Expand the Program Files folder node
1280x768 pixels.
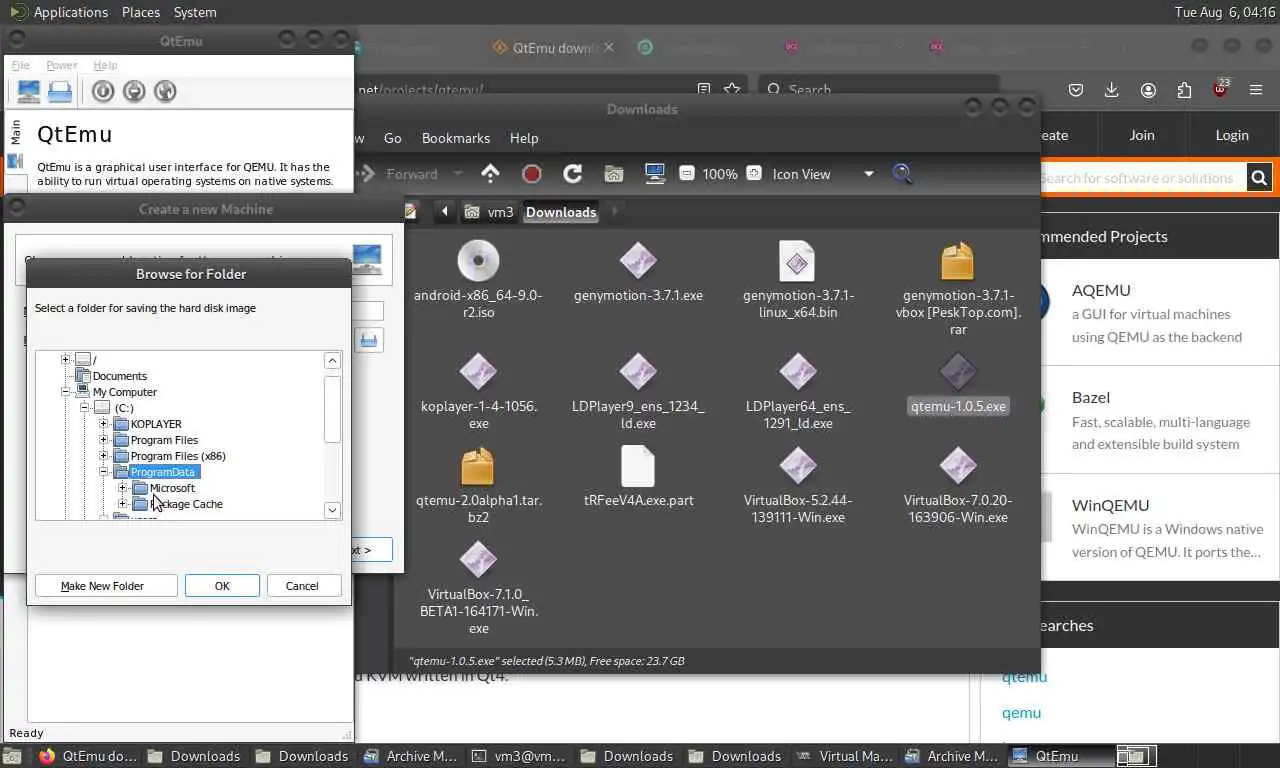coord(104,440)
